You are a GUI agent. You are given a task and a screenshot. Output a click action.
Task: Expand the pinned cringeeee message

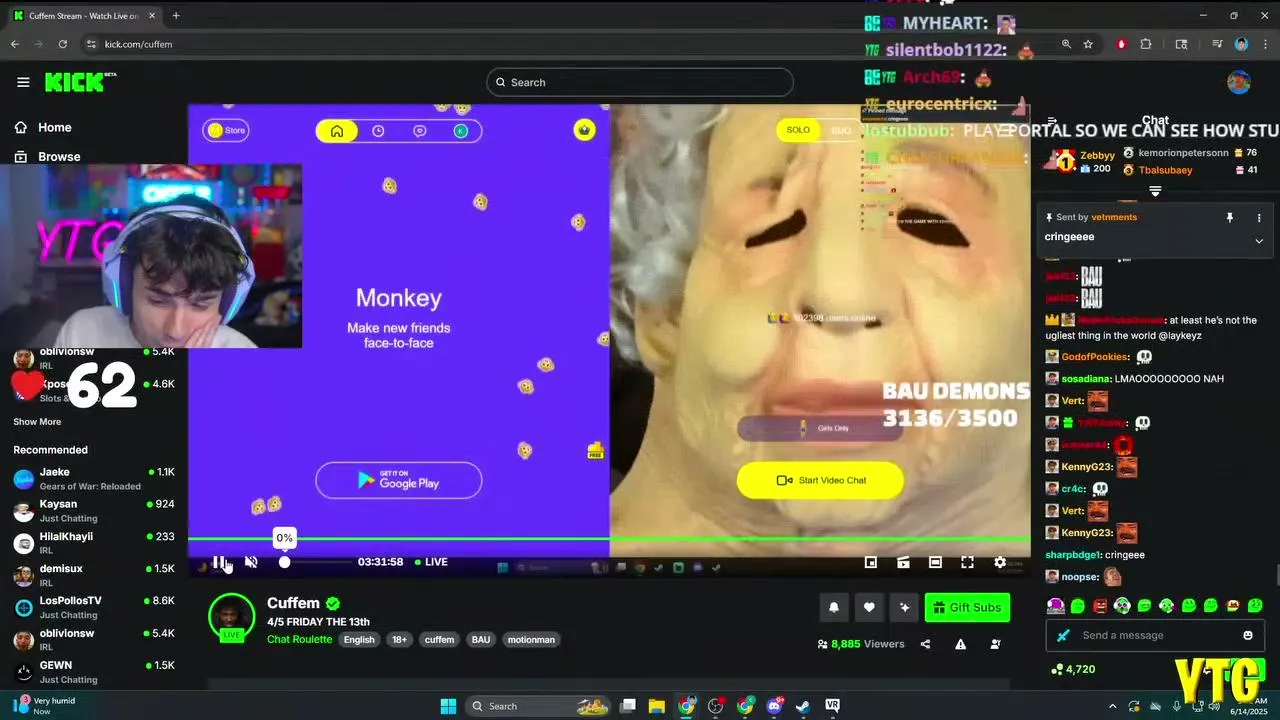(1259, 240)
